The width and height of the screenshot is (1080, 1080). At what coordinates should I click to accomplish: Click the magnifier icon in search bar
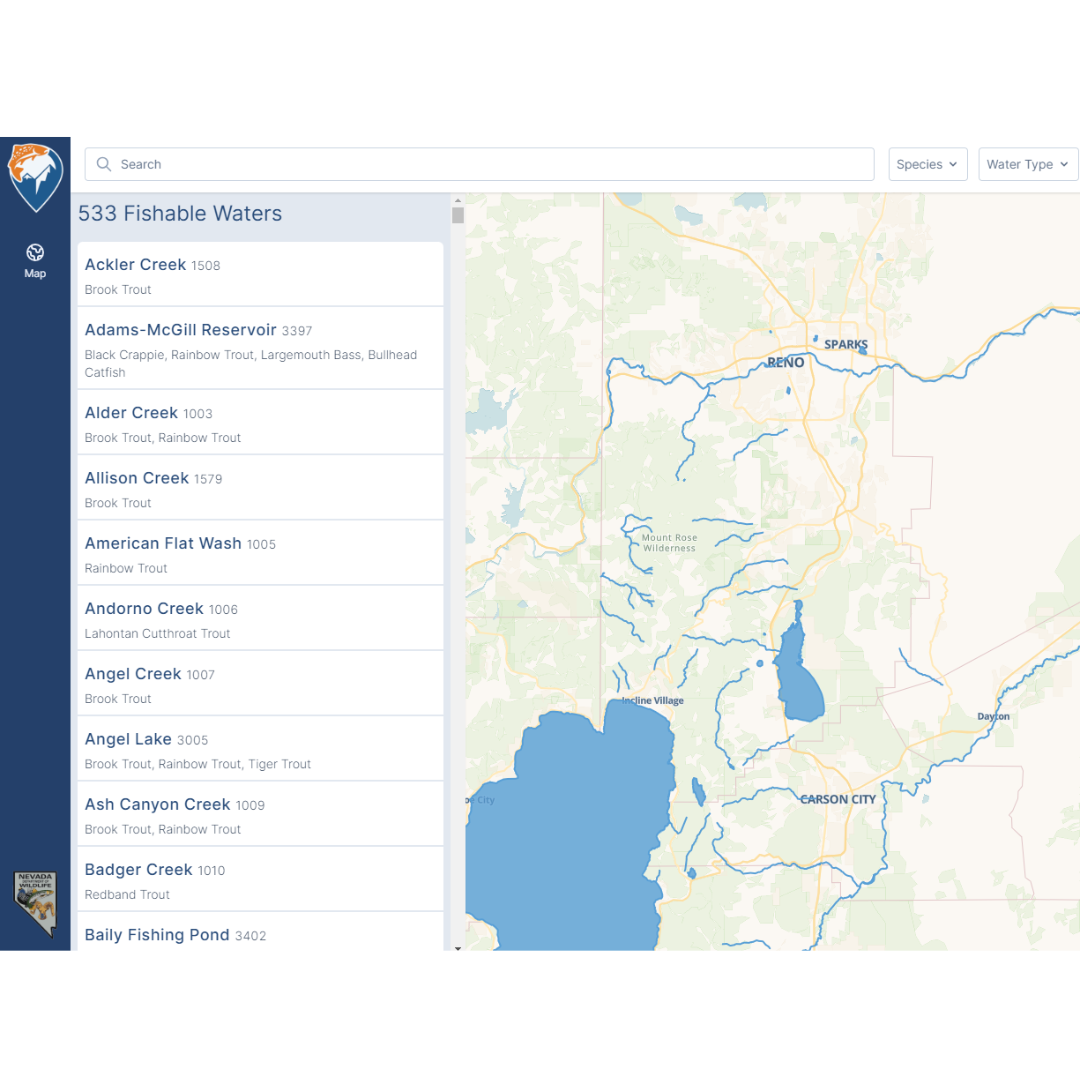[104, 164]
